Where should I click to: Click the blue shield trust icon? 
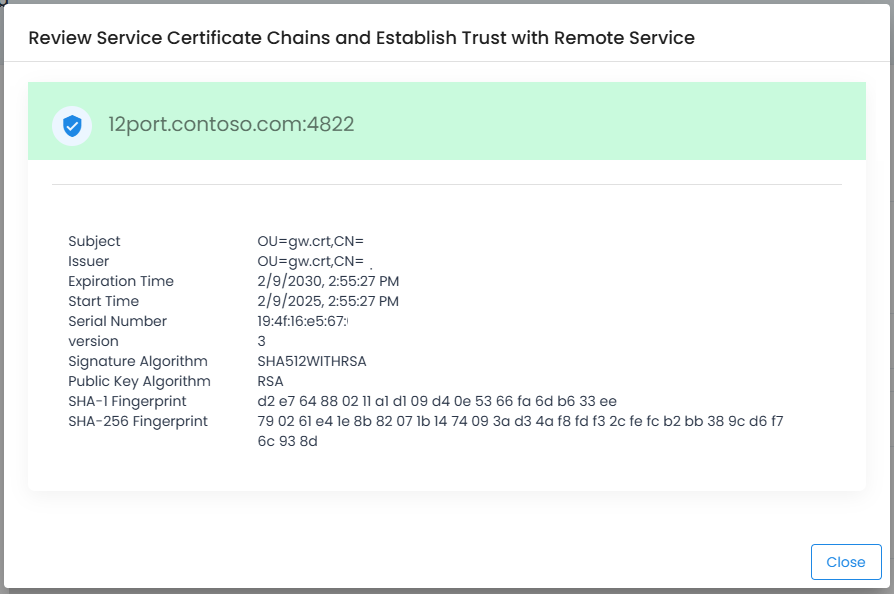click(71, 125)
